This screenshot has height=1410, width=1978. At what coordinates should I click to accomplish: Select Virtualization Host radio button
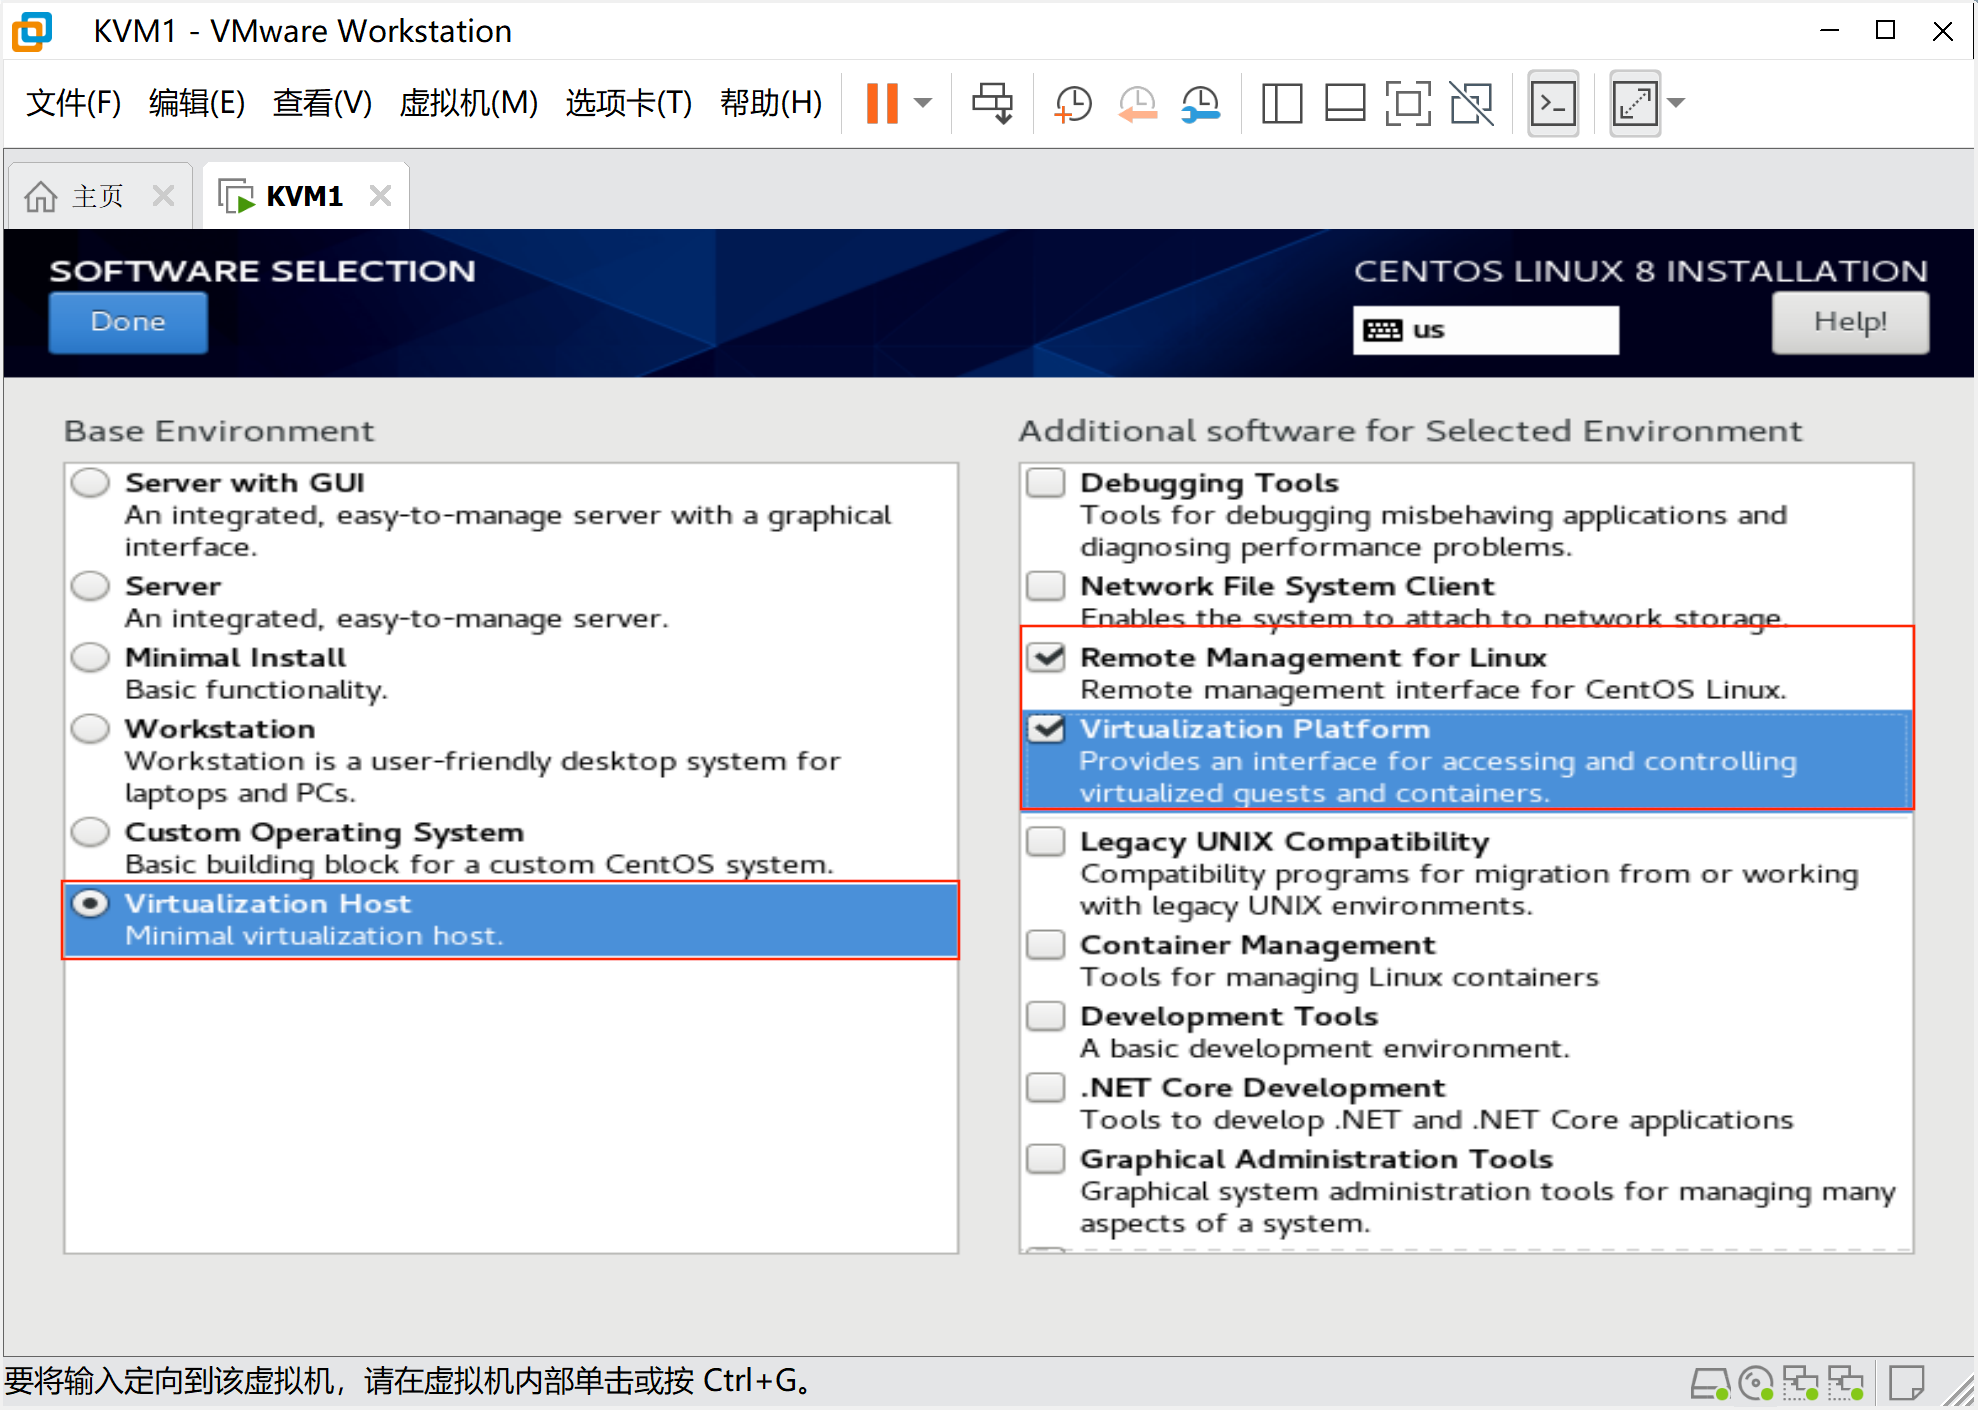[90, 904]
